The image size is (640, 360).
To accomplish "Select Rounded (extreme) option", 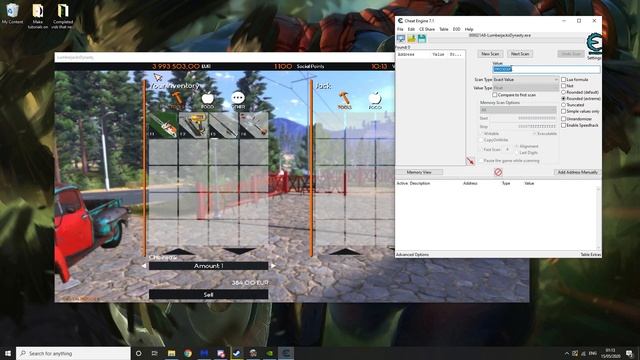I will click(x=564, y=99).
